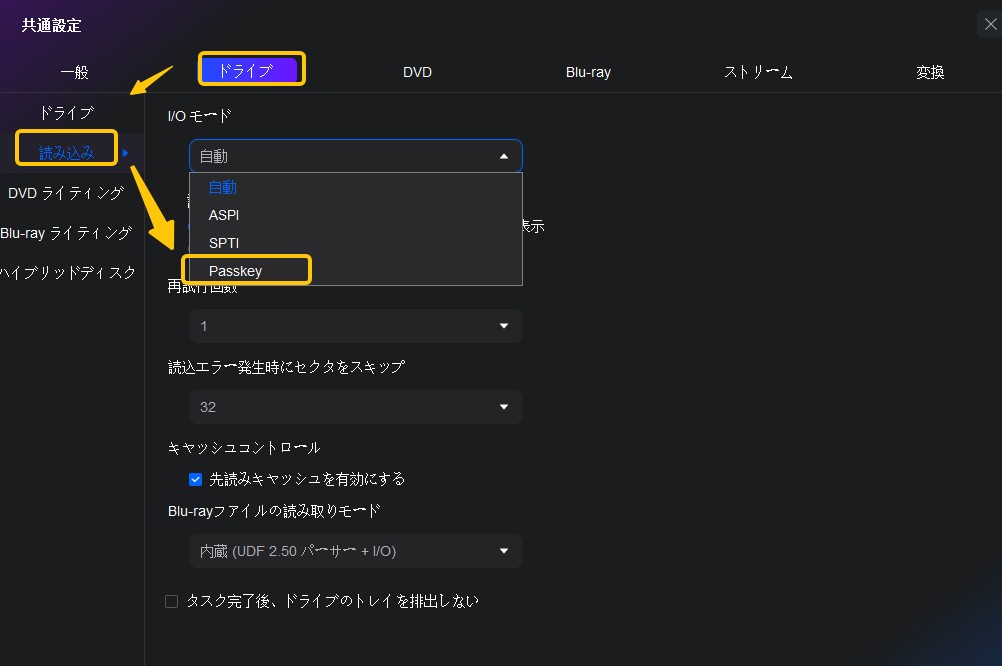
Task: Select 自動 in the open dropdown list
Action: [x=223, y=187]
